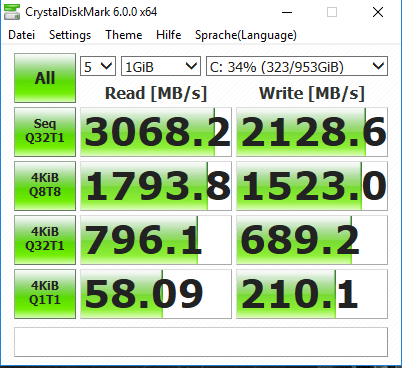The image size is (402, 368).
Task: Click the empty comment field at bottom
Action: tap(201, 342)
